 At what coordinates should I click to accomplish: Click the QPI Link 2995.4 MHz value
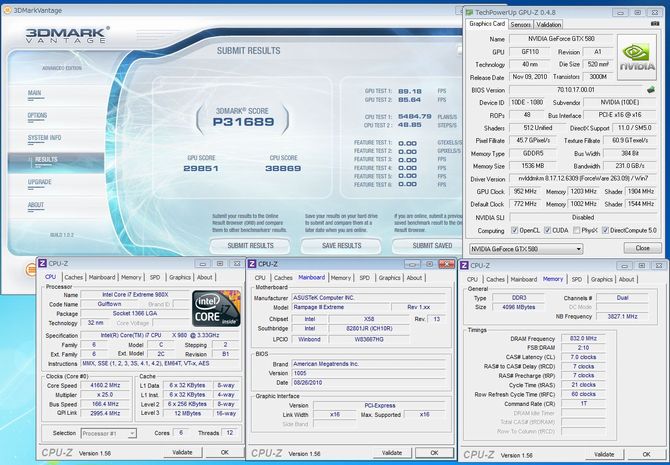pos(105,413)
